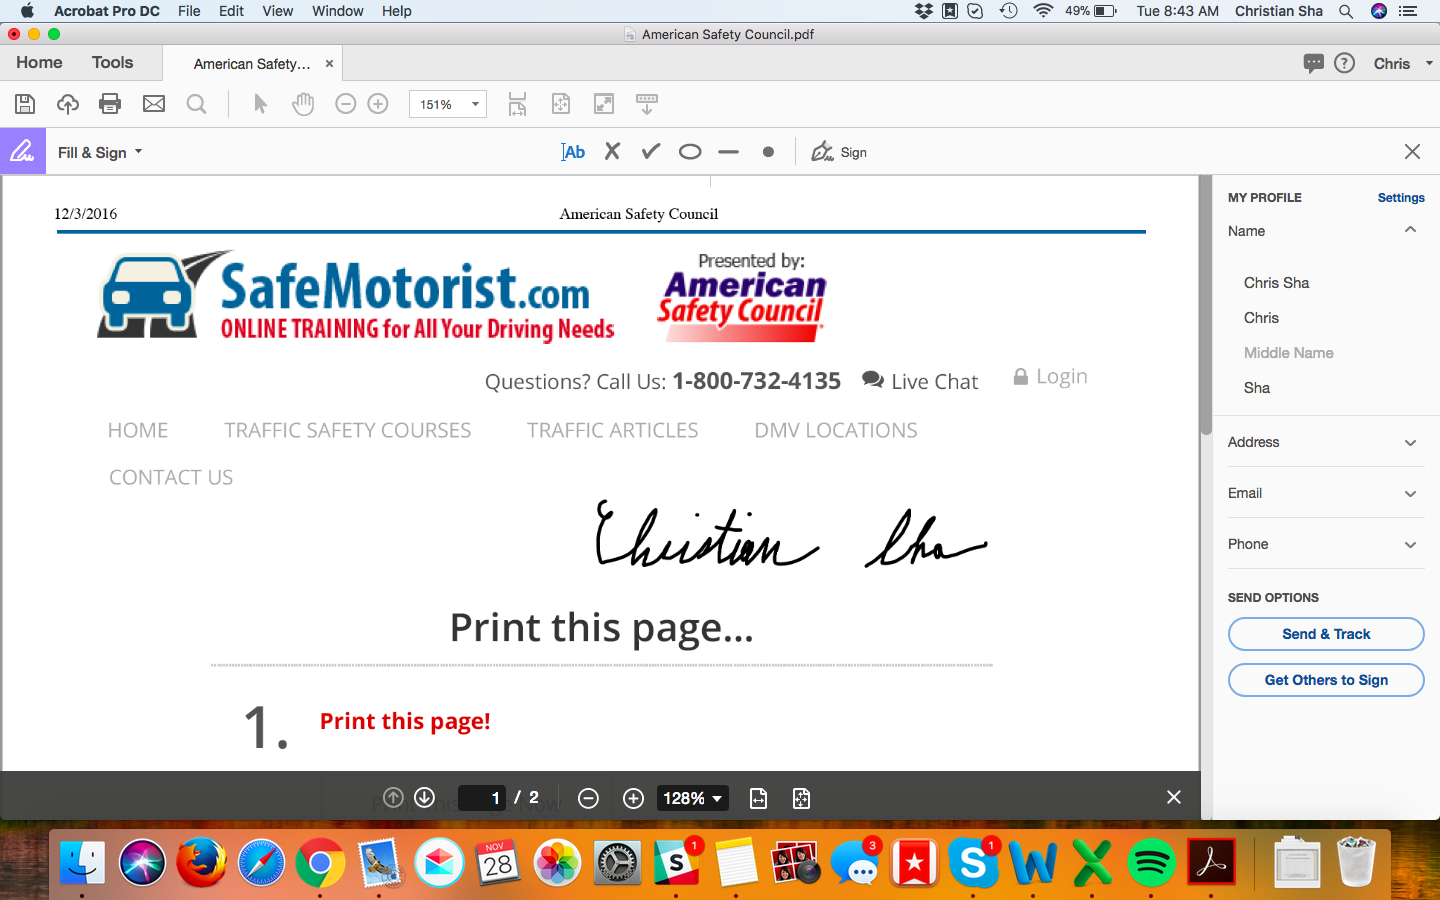Collapse the Name profile section

(x=1410, y=231)
